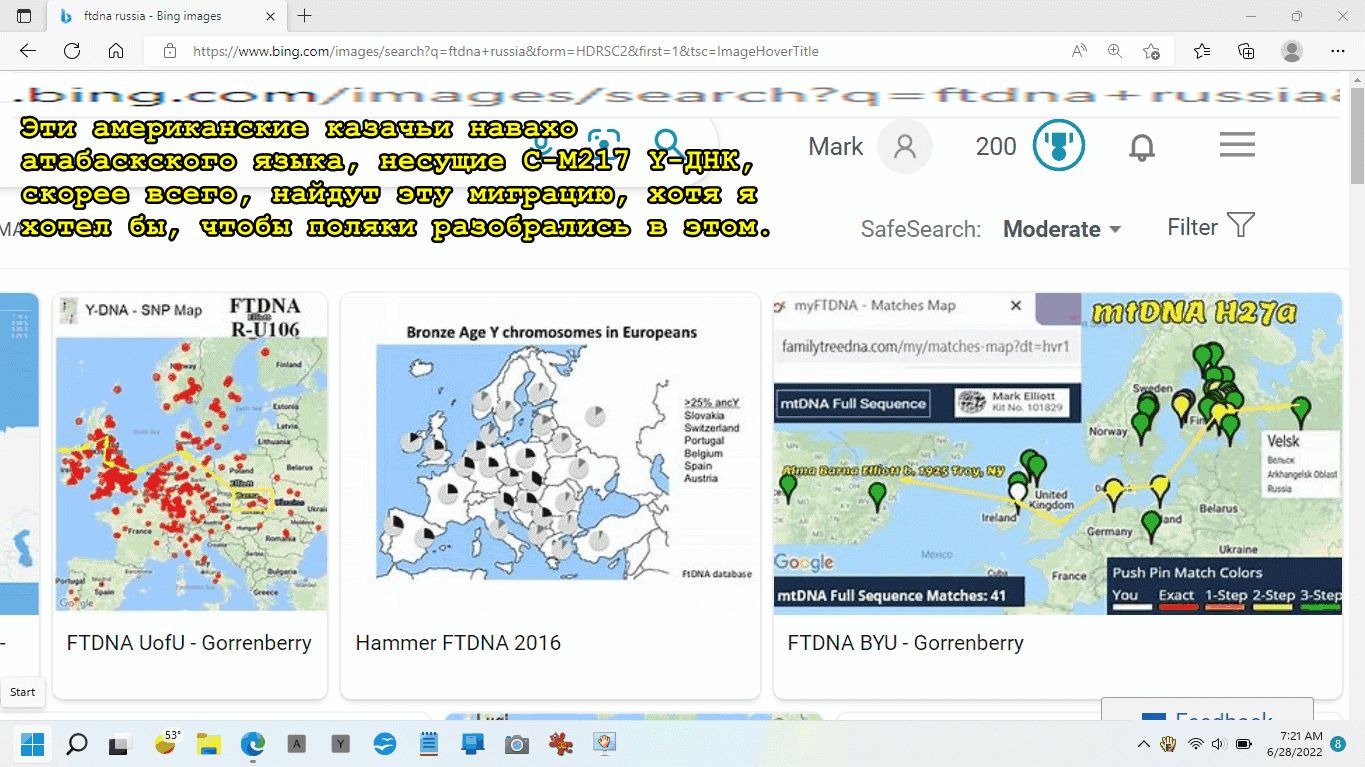This screenshot has height=767, width=1365.
Task: Open the blue computer icon on taskbar
Action: (x=473, y=744)
